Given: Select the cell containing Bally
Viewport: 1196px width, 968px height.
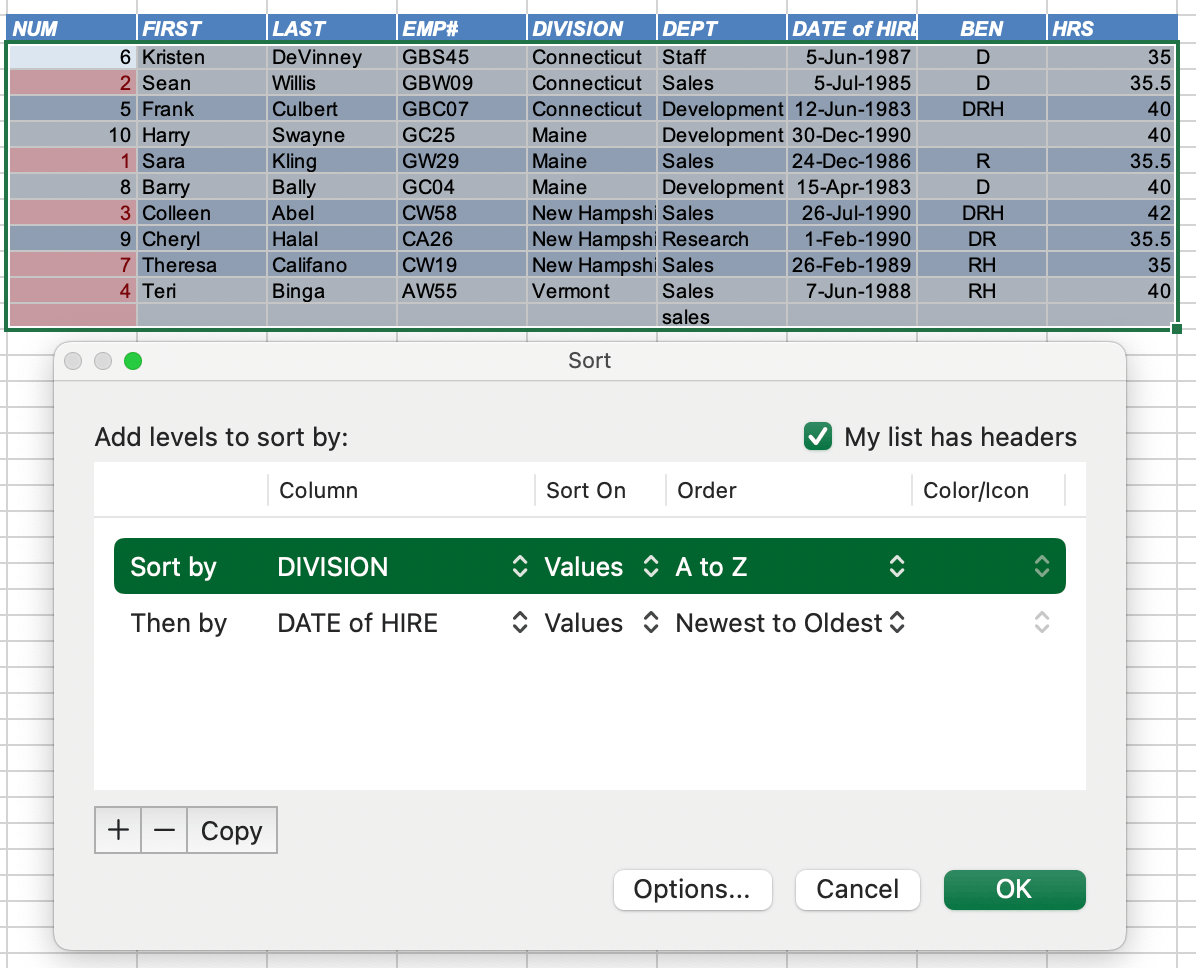Looking at the screenshot, I should [x=332, y=187].
